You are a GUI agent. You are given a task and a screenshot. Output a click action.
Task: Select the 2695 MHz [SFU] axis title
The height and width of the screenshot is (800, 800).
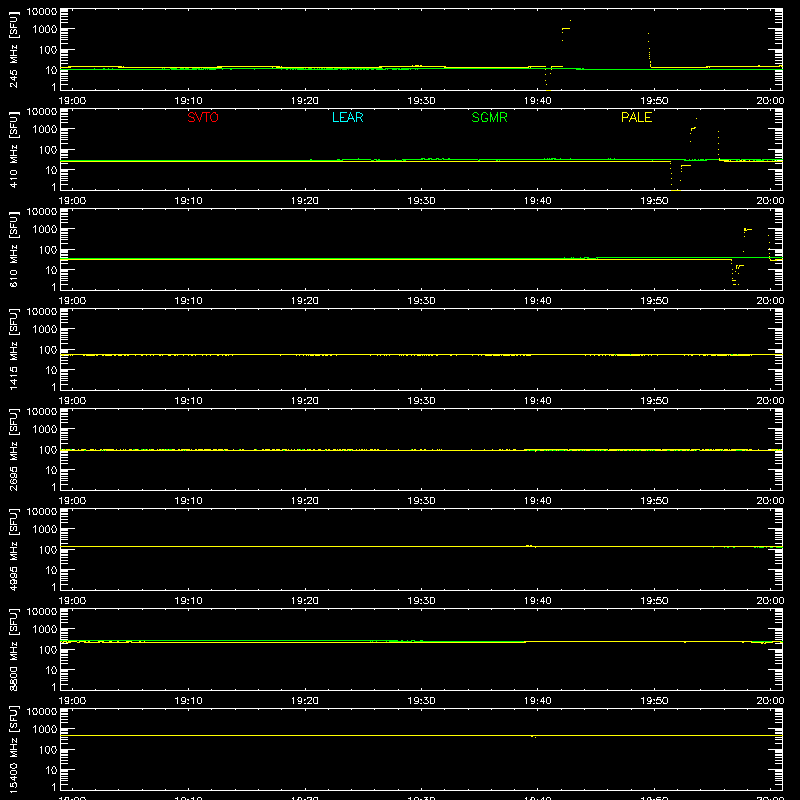(13, 450)
